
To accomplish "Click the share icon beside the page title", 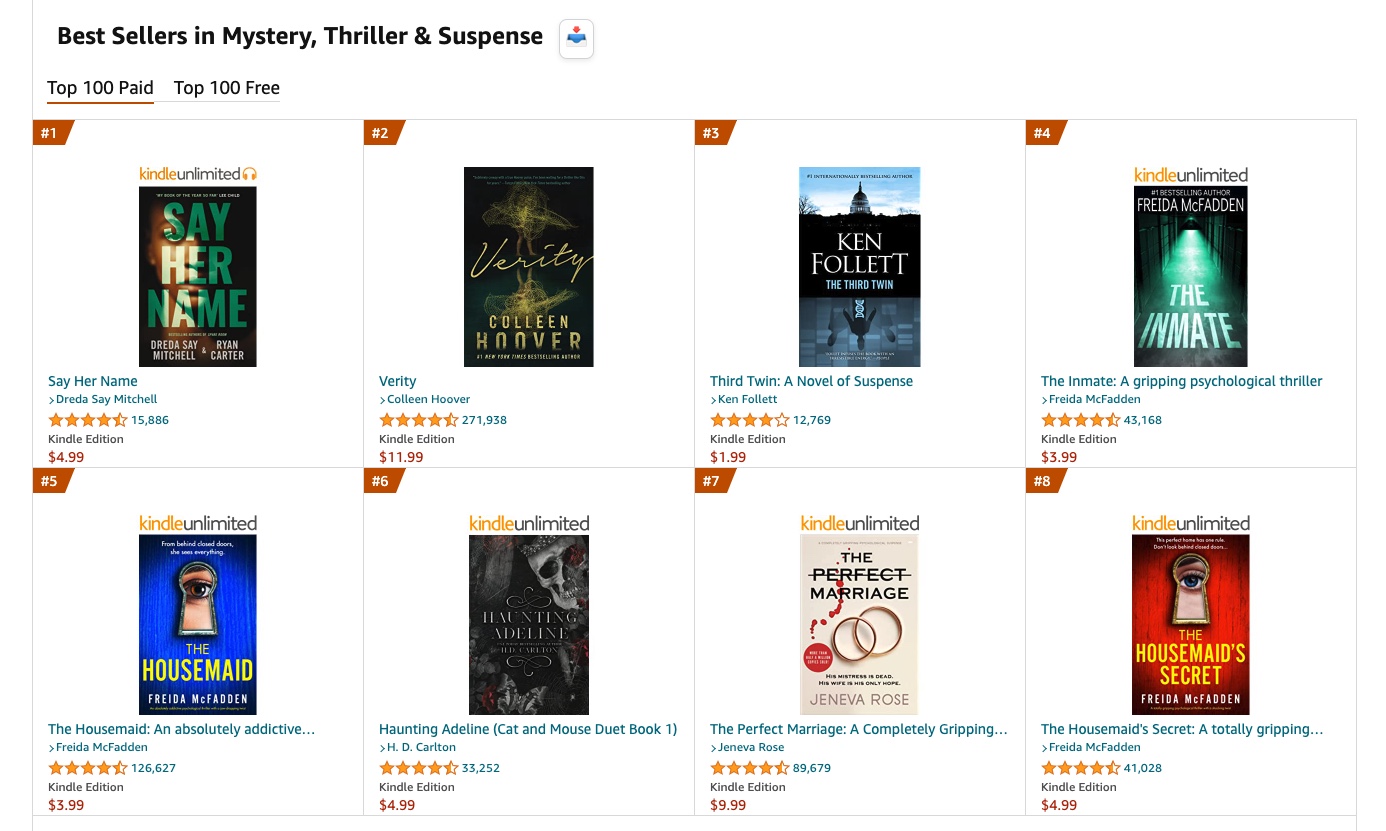I will (576, 37).
